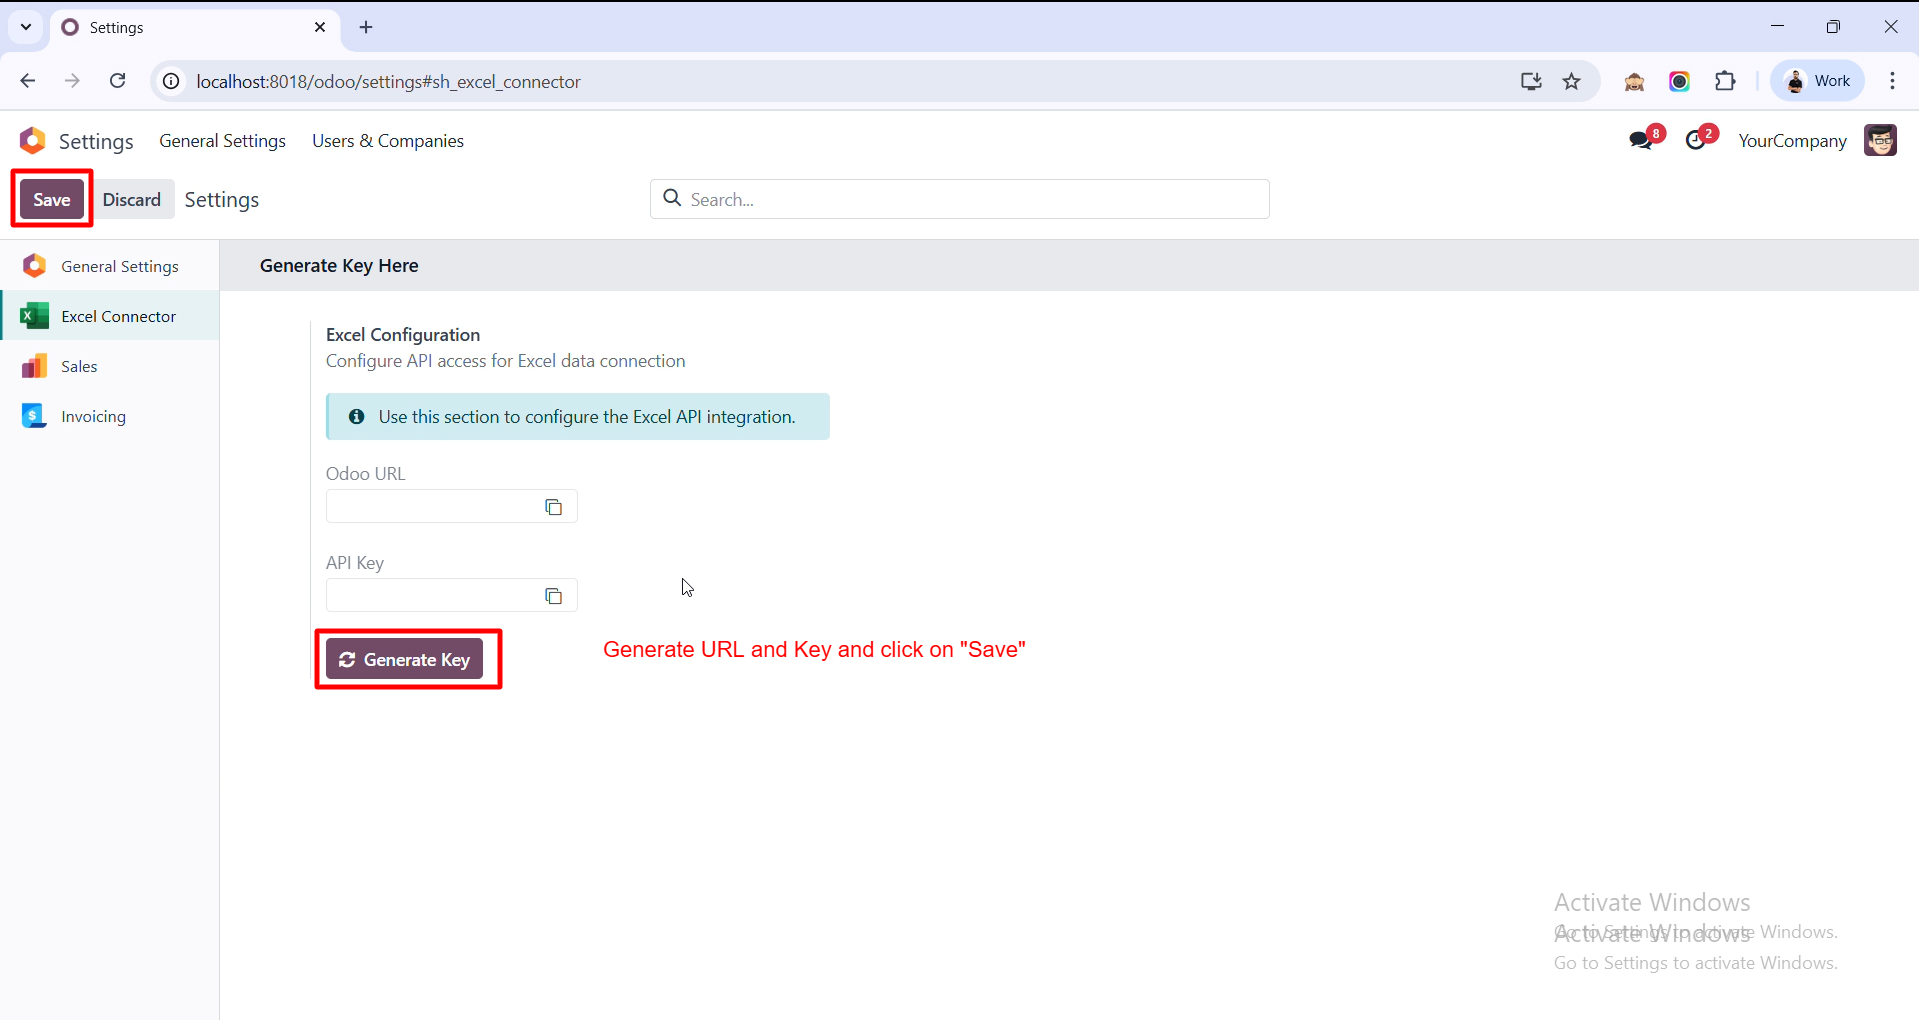The width and height of the screenshot is (1919, 1020).
Task: Click the first extension icon beside the bookmark star
Action: point(1634,81)
